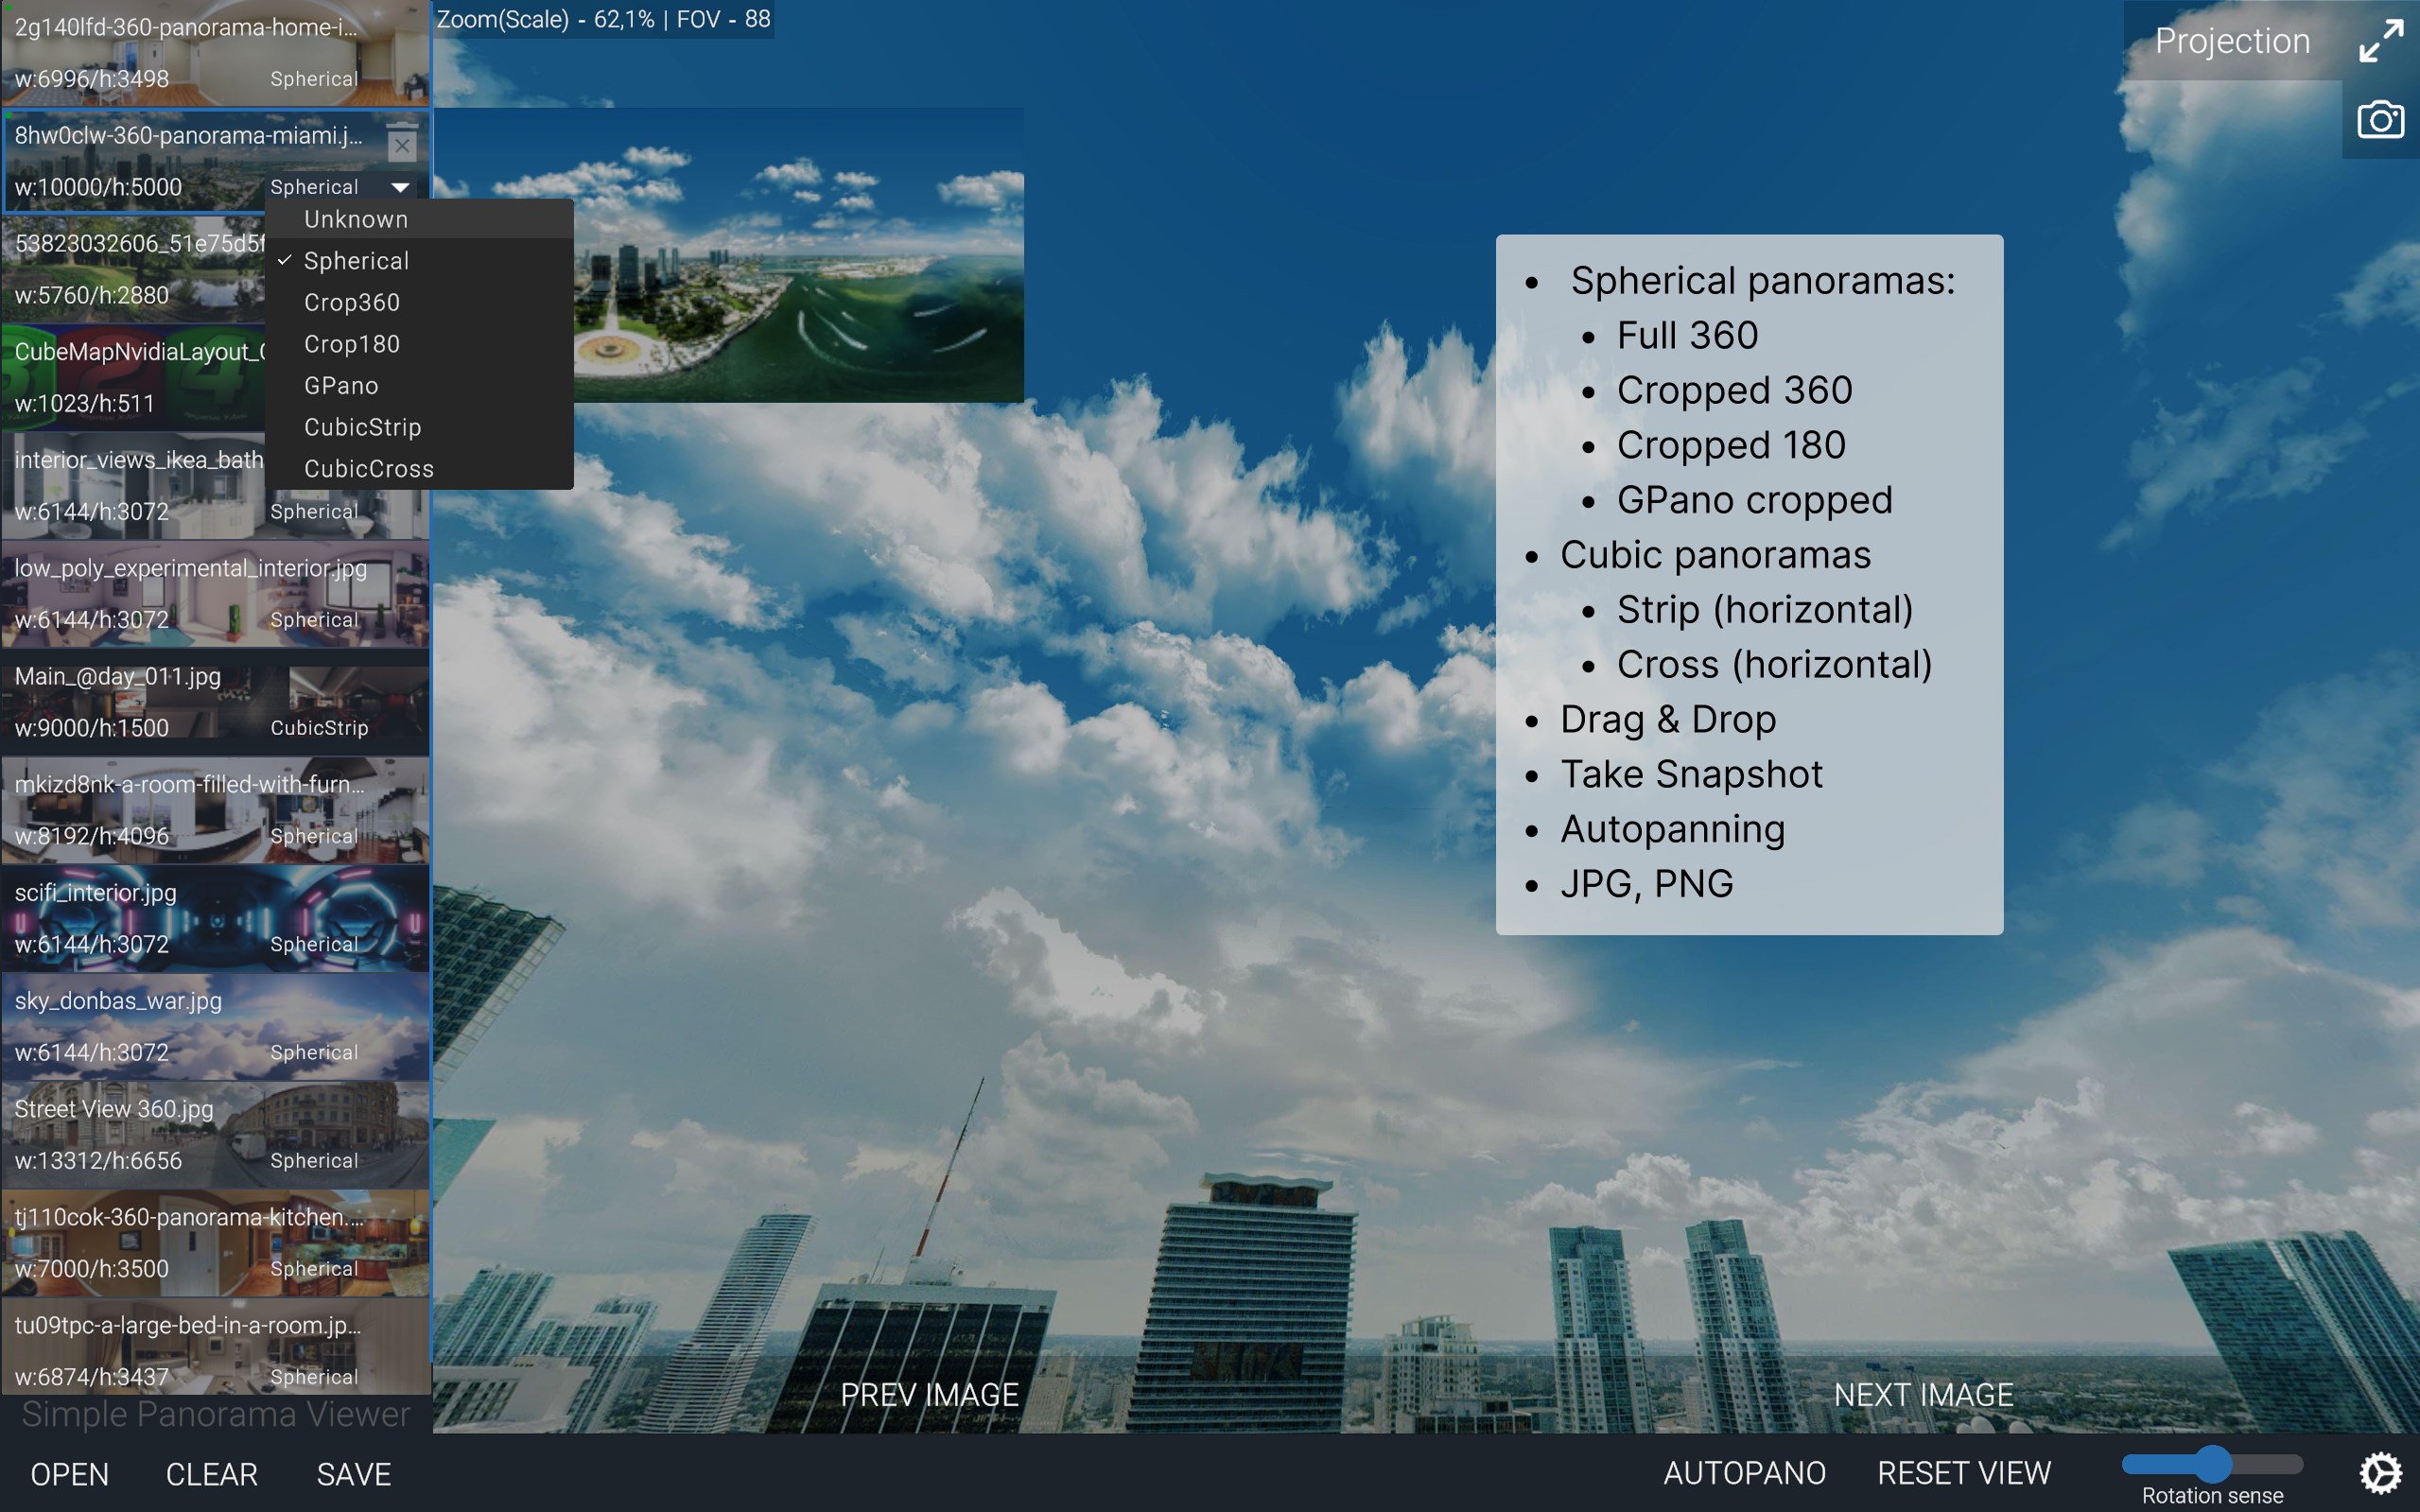This screenshot has height=1512, width=2420.
Task: Start AUTOPANO panning
Action: tap(1744, 1473)
